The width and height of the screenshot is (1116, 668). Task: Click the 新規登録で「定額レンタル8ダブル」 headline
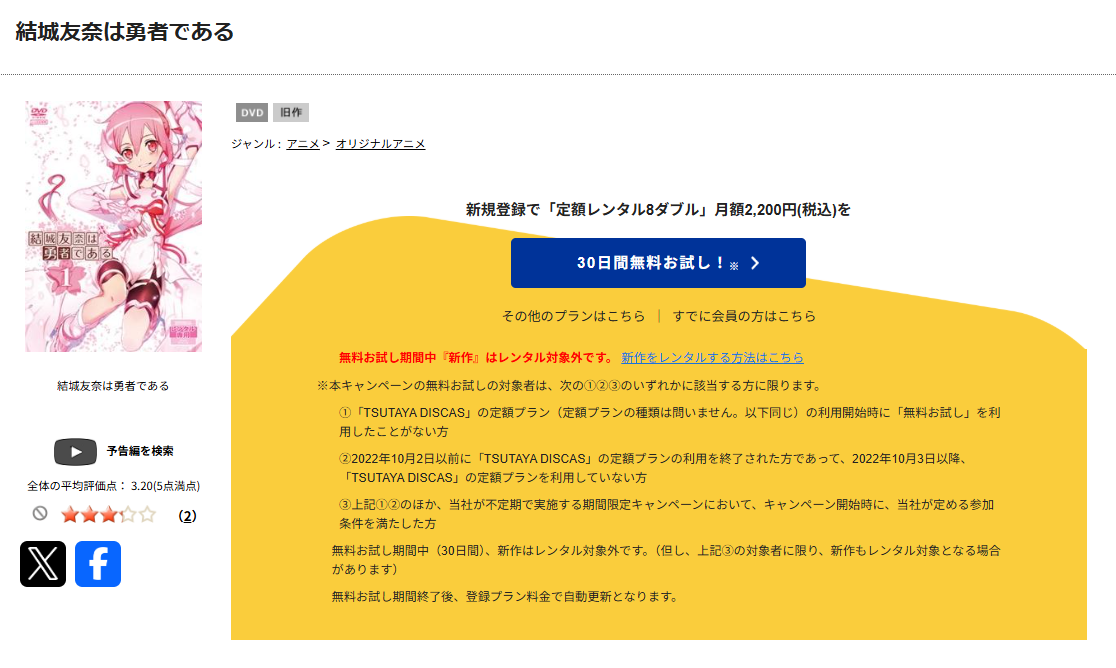click(658, 210)
